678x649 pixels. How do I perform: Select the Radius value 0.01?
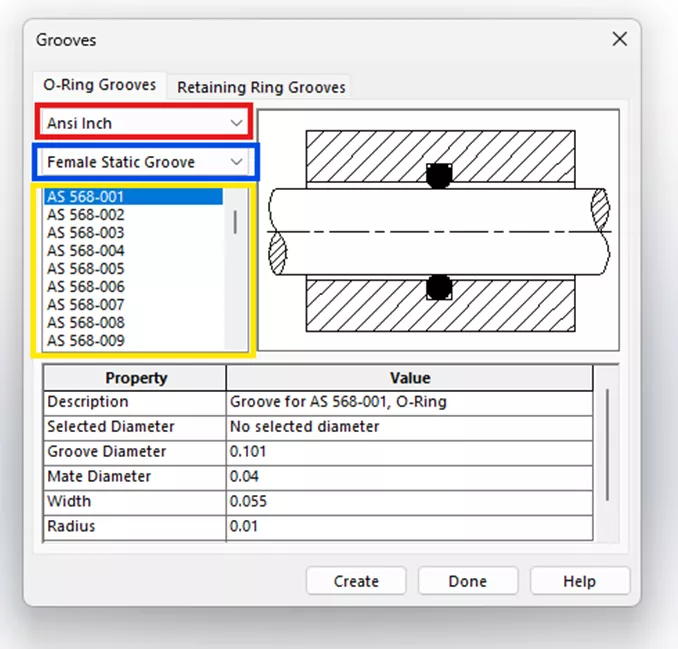409,527
